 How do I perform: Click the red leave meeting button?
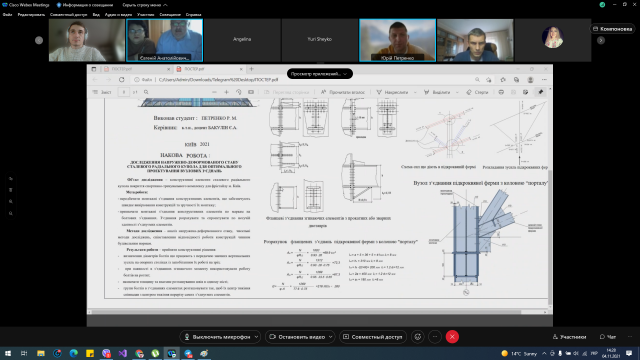(x=452, y=337)
